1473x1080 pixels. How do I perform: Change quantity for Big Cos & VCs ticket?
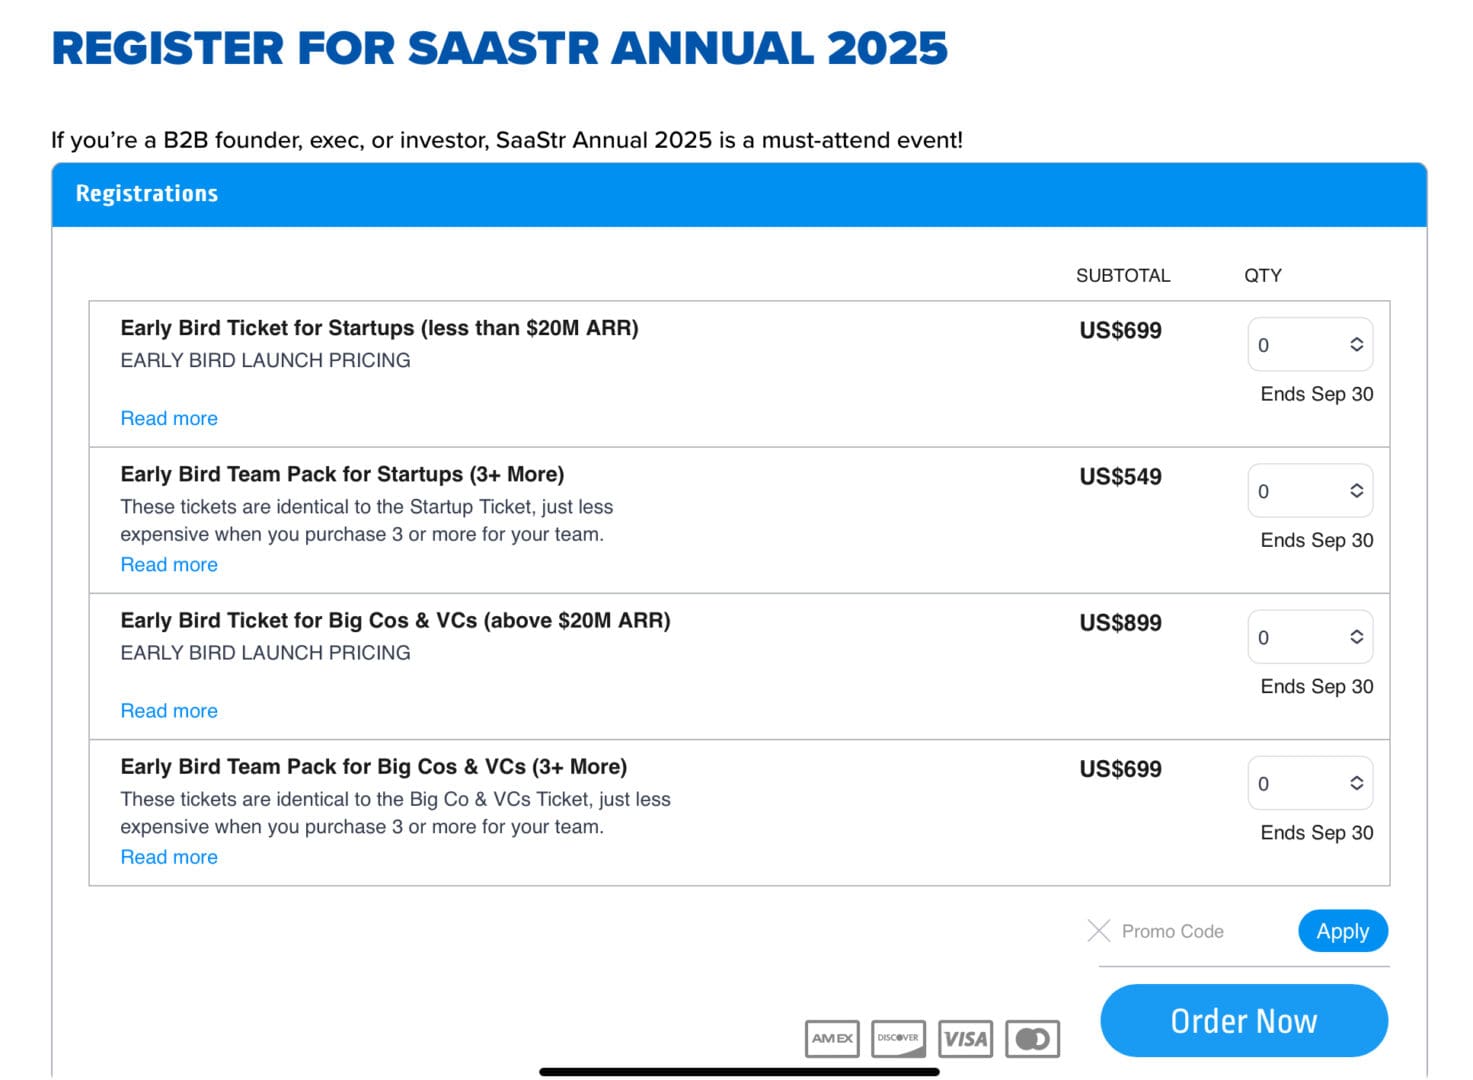tap(1310, 637)
